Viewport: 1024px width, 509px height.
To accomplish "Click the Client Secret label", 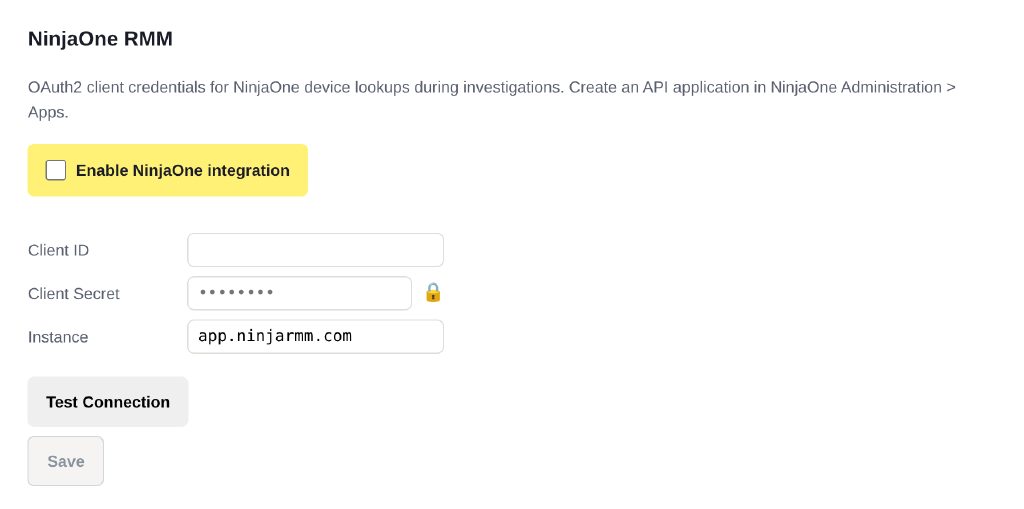I will pos(74,294).
